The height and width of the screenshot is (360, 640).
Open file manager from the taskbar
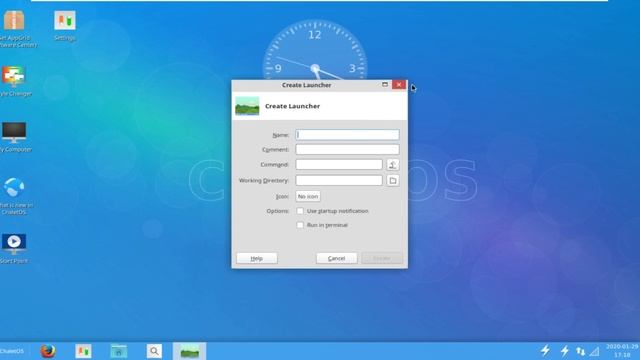click(x=119, y=351)
